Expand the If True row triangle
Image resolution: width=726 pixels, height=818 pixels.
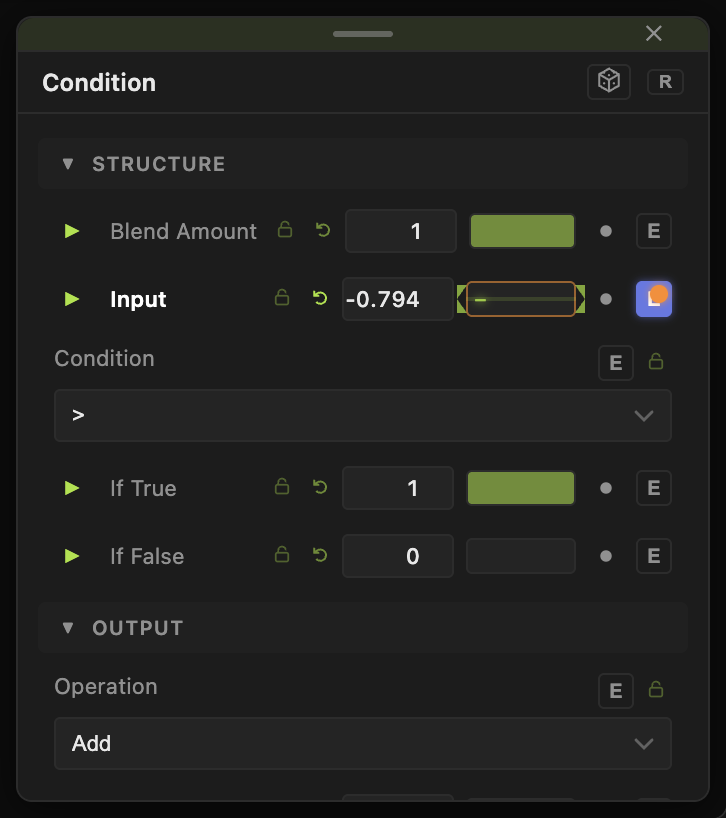pyautogui.click(x=71, y=488)
